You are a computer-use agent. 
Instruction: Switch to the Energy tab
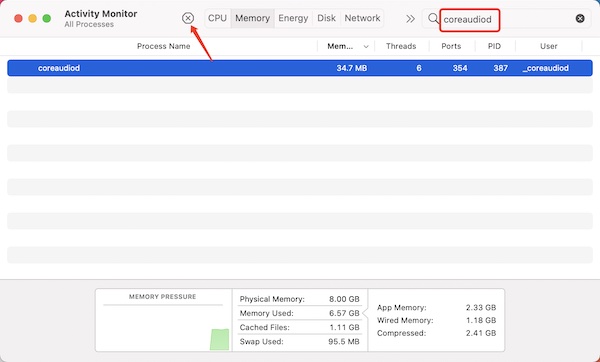[293, 18]
